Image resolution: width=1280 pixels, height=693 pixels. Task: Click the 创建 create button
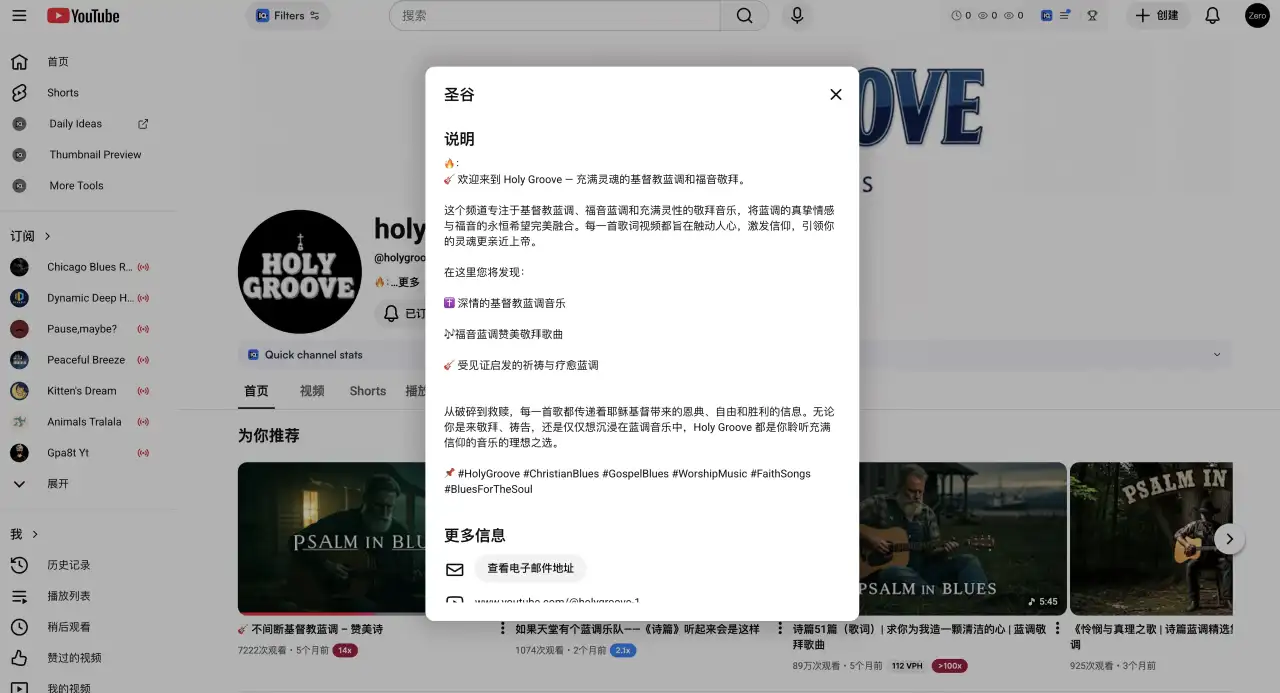(x=1158, y=16)
